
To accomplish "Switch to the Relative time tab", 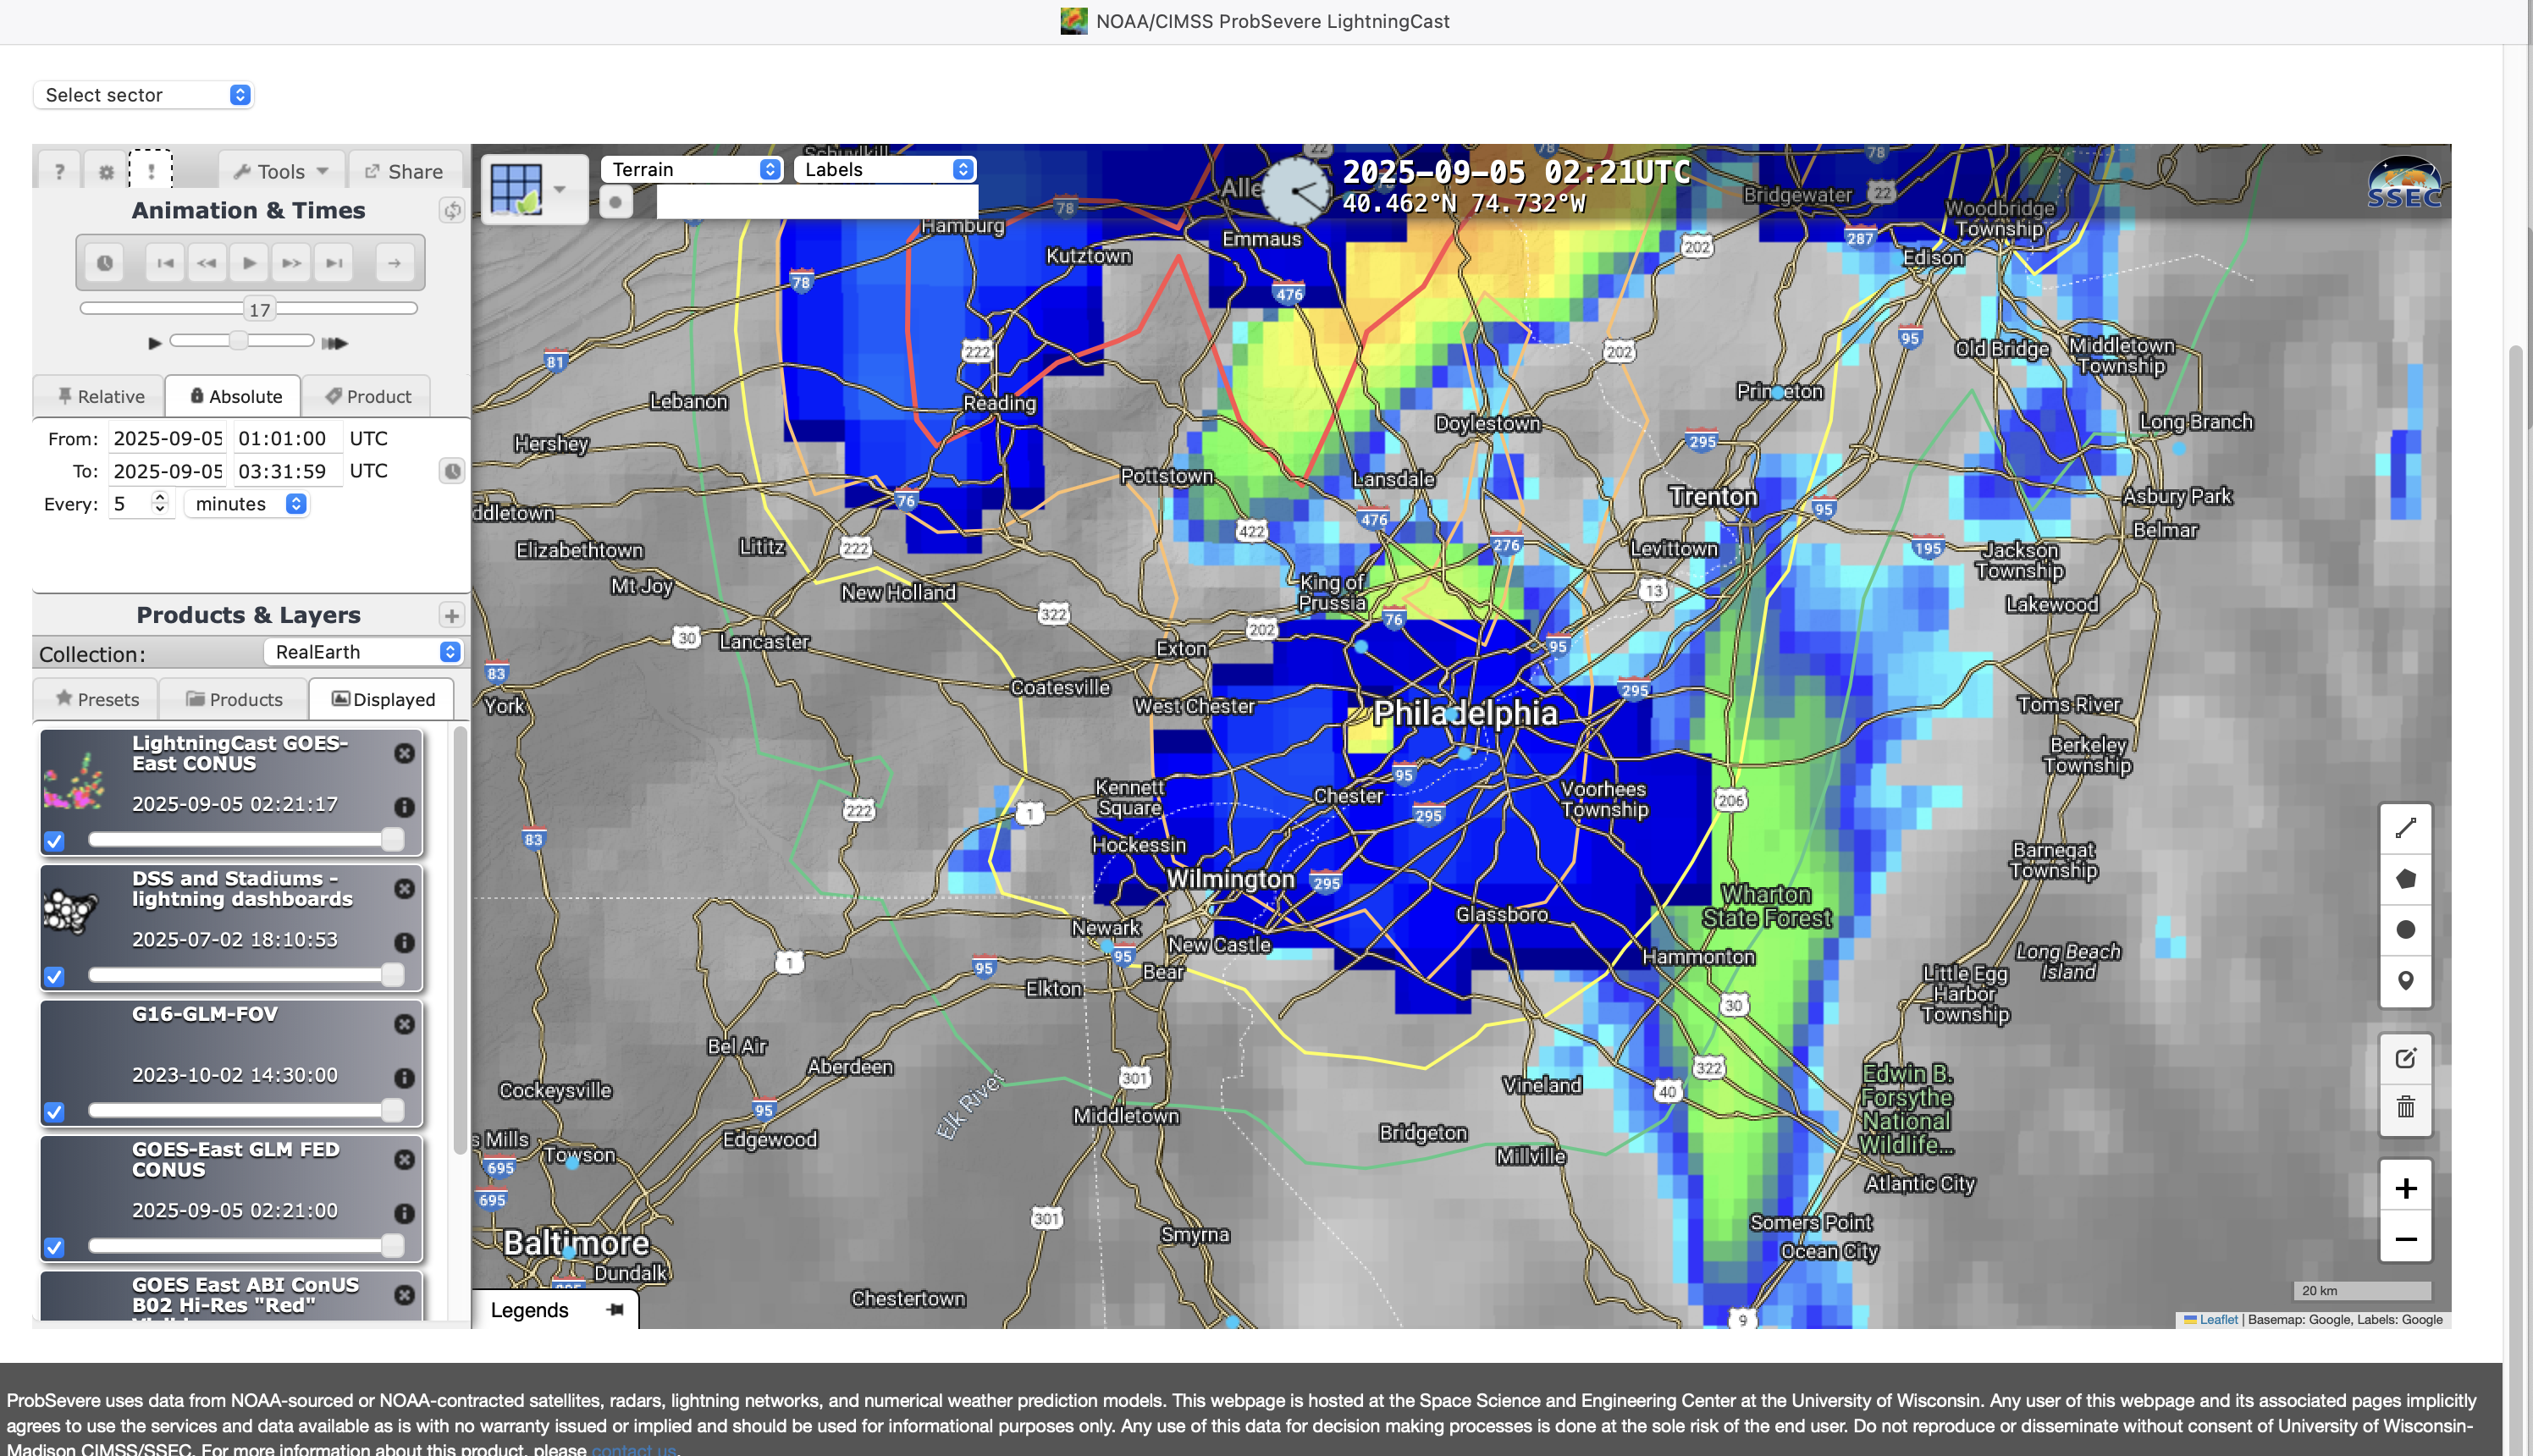I will (x=100, y=397).
